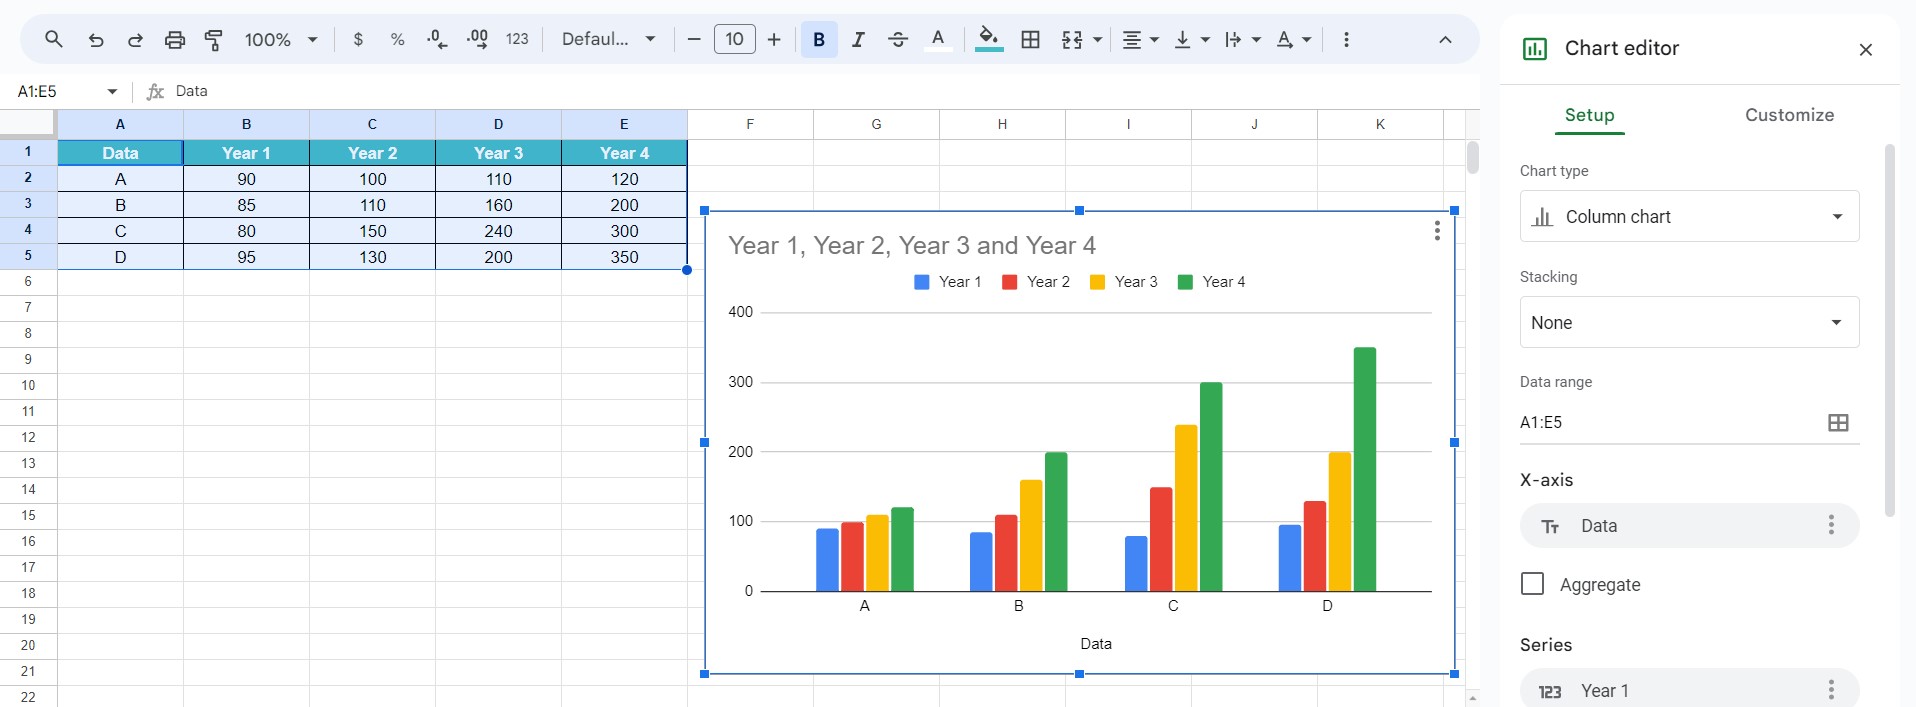Open vertical align options
Viewport: 1916px width, 707px height.
[x=1190, y=40]
